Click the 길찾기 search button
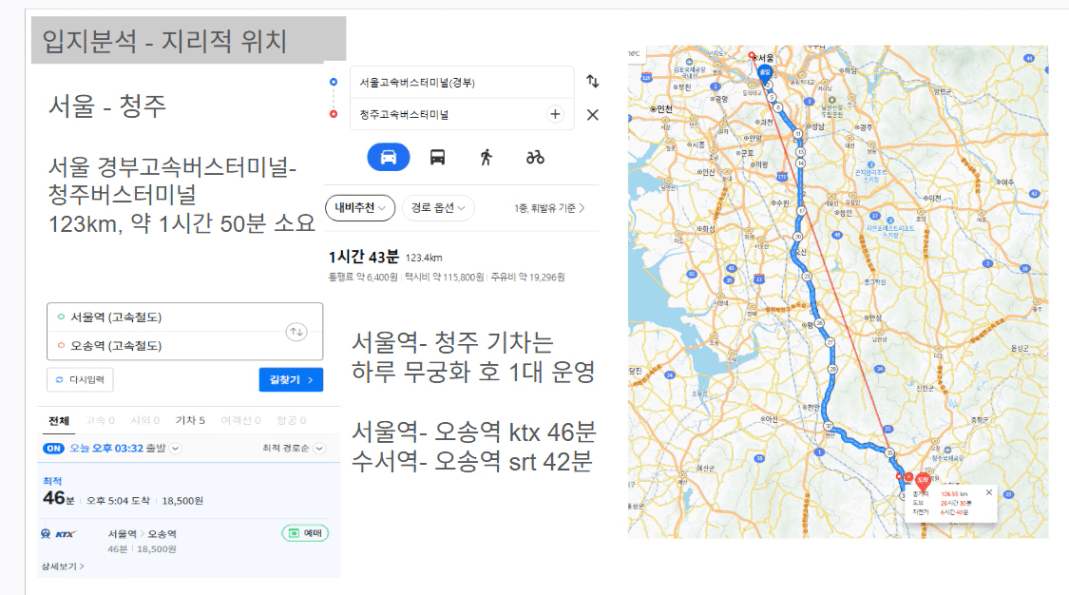Viewport: 1069px width, 595px height. [x=291, y=380]
